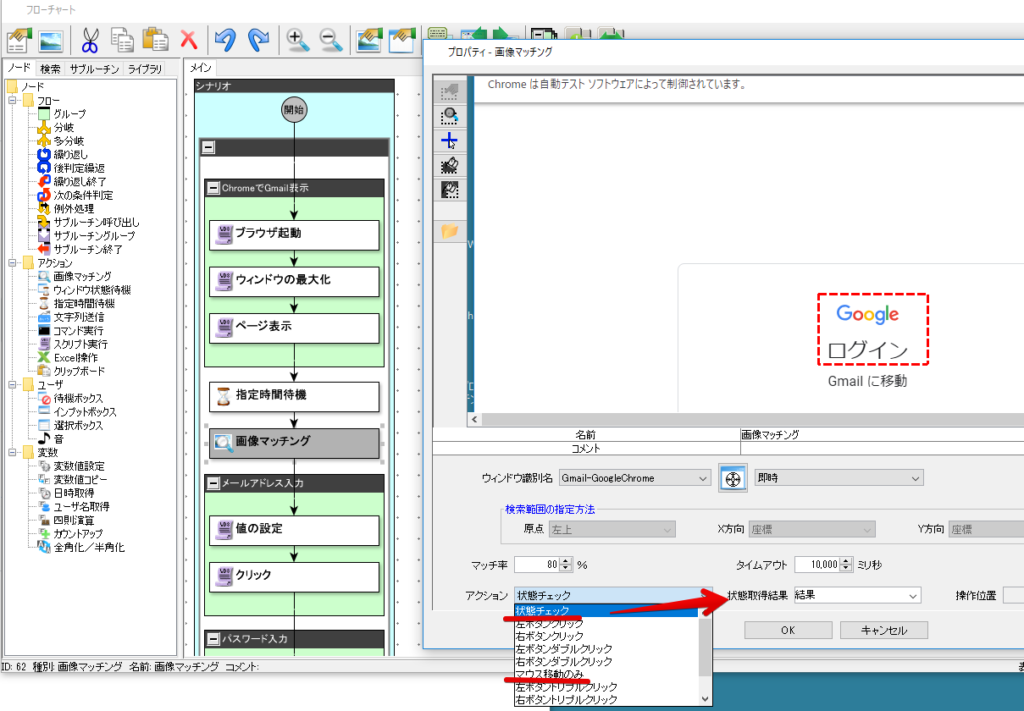Click the blue undo arrow icon
1024x711 pixels.
[225, 40]
